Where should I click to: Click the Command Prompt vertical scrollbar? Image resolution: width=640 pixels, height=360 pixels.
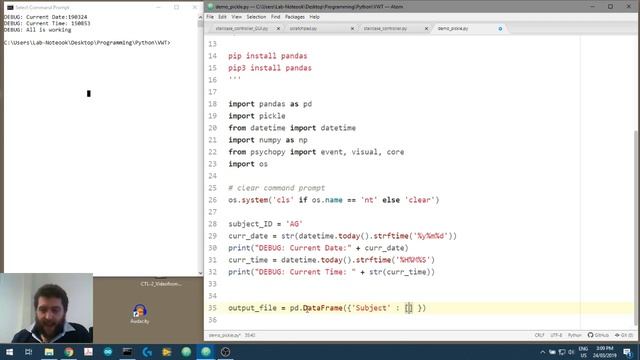[200, 24]
